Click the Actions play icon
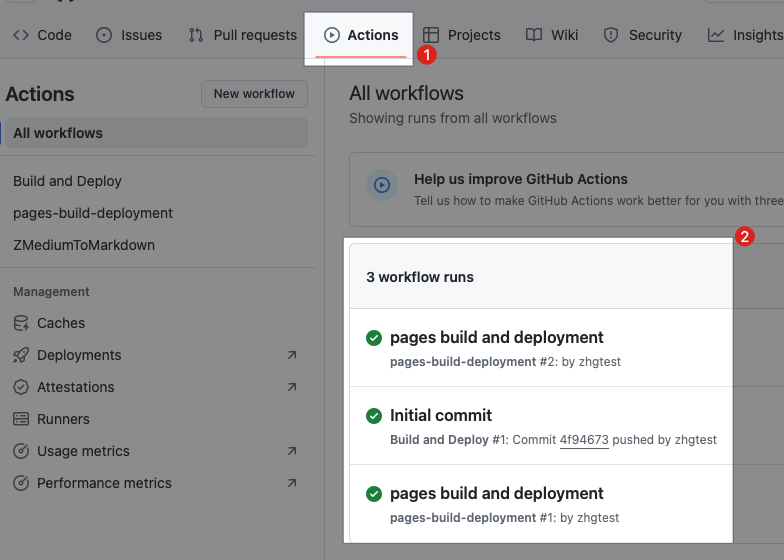Screen dimensions: 784x560 click(332, 35)
